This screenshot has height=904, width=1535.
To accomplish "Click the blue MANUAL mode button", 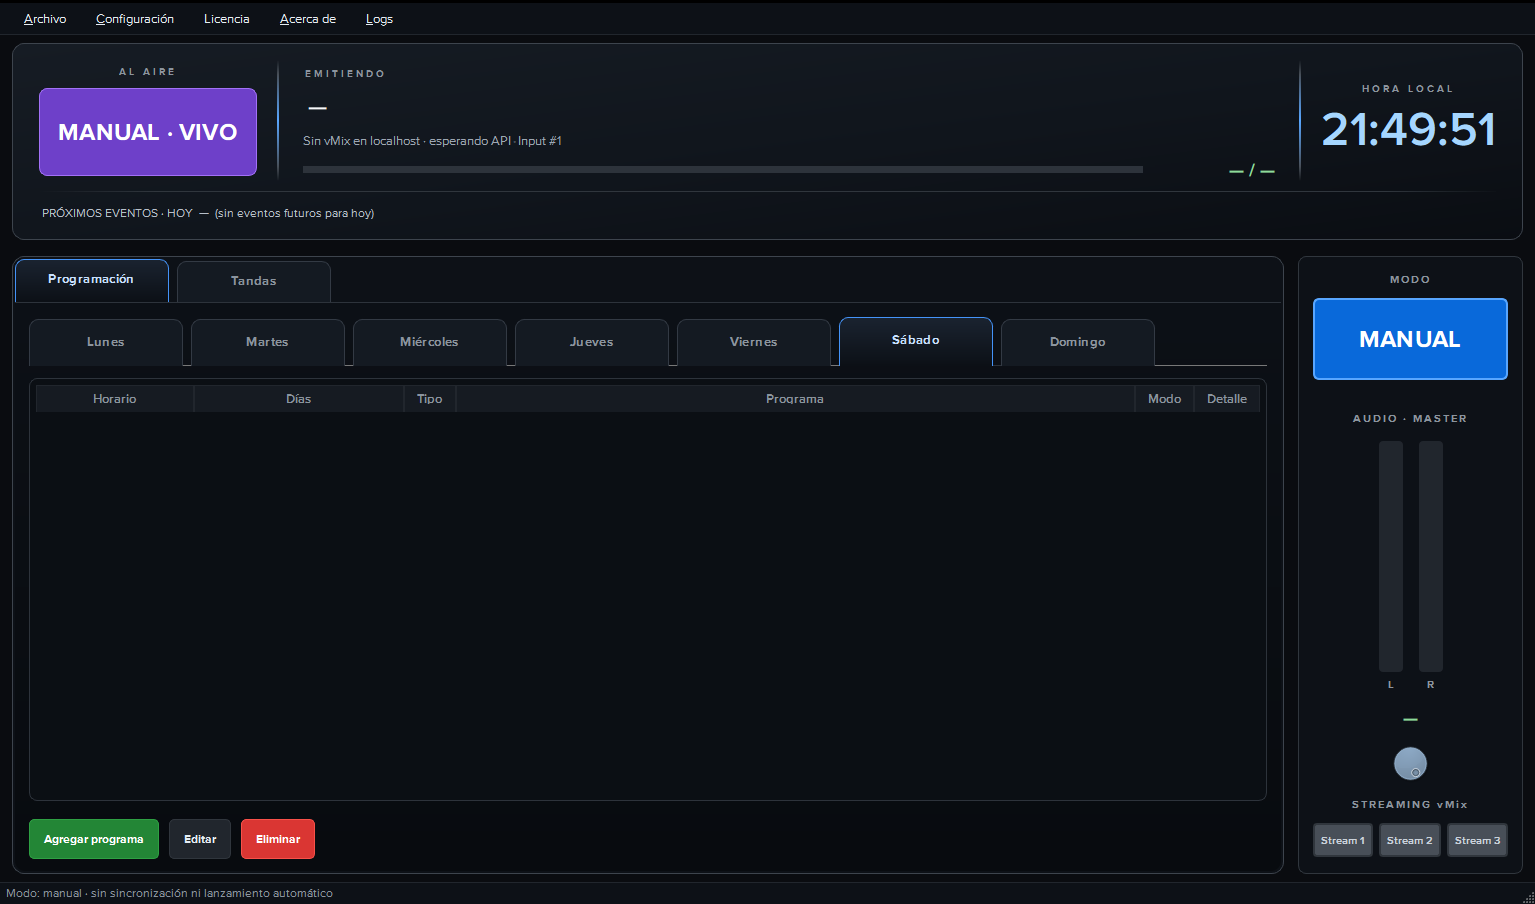I will [x=1409, y=339].
